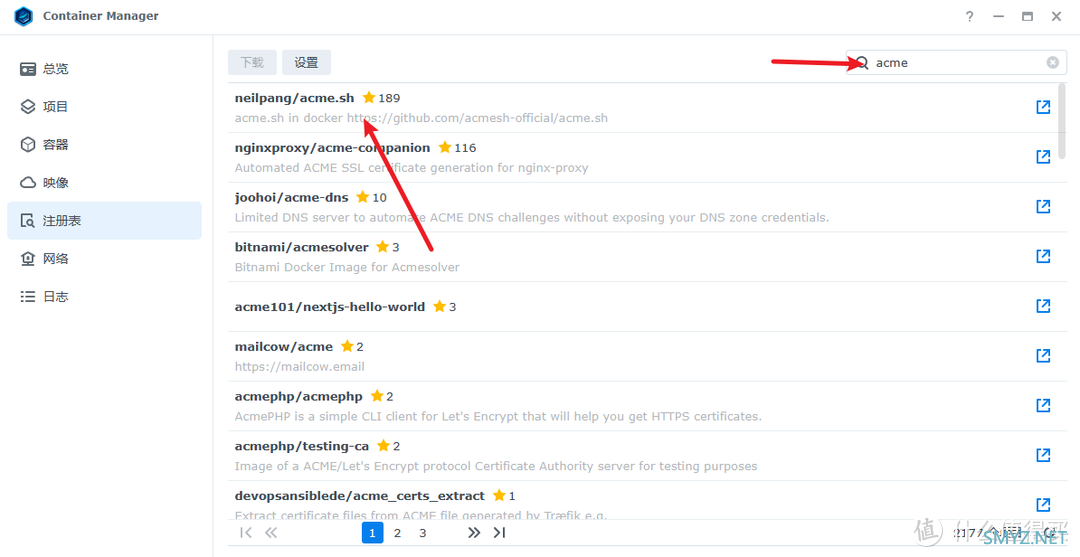Open external link for acme101/nextjs-hello-world
1080x557 pixels.
click(x=1043, y=306)
